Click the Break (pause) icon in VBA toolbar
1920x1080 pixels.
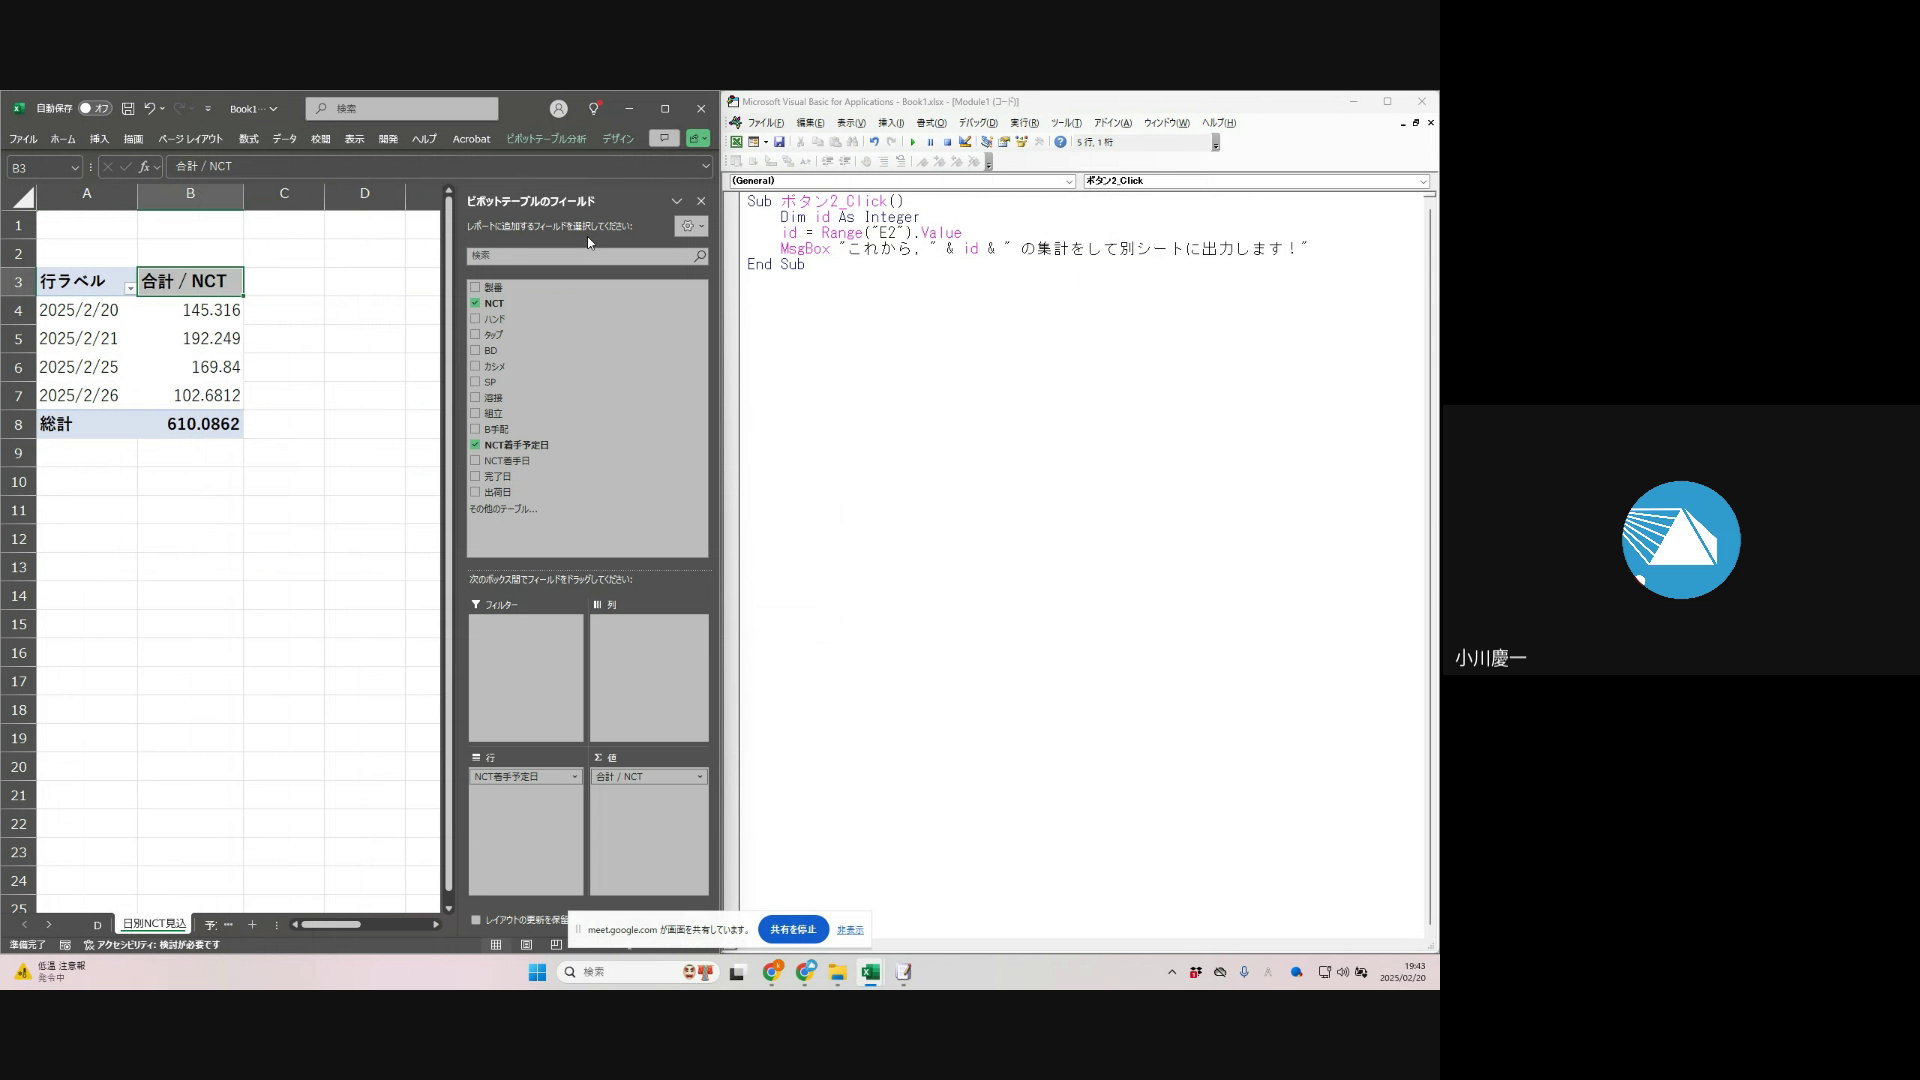point(930,142)
